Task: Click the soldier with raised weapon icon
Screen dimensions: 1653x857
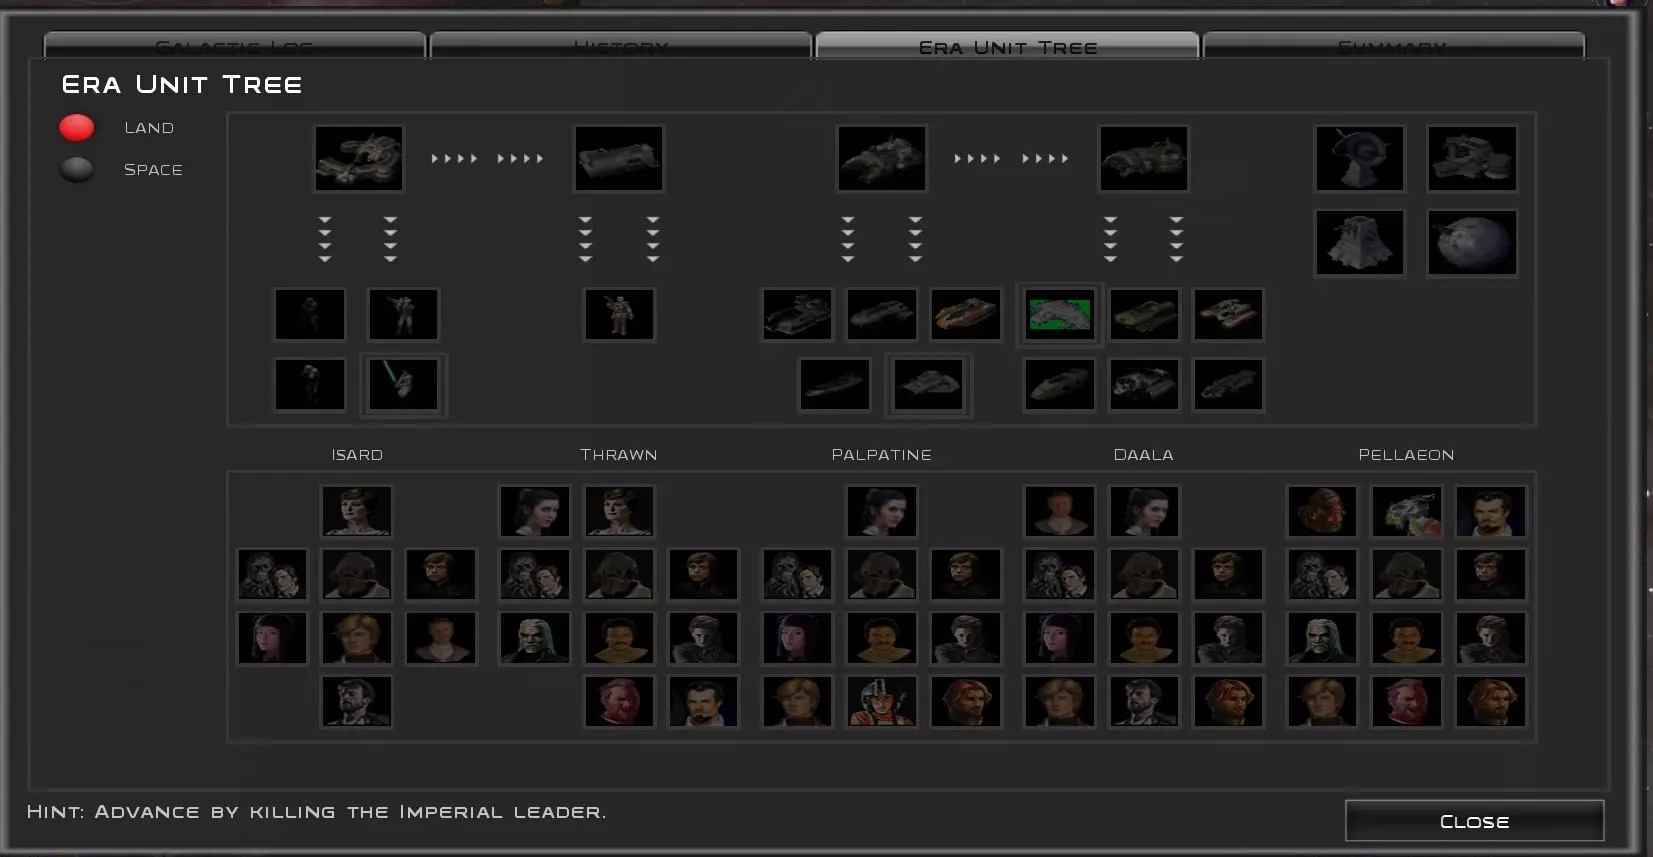Action: (x=403, y=315)
